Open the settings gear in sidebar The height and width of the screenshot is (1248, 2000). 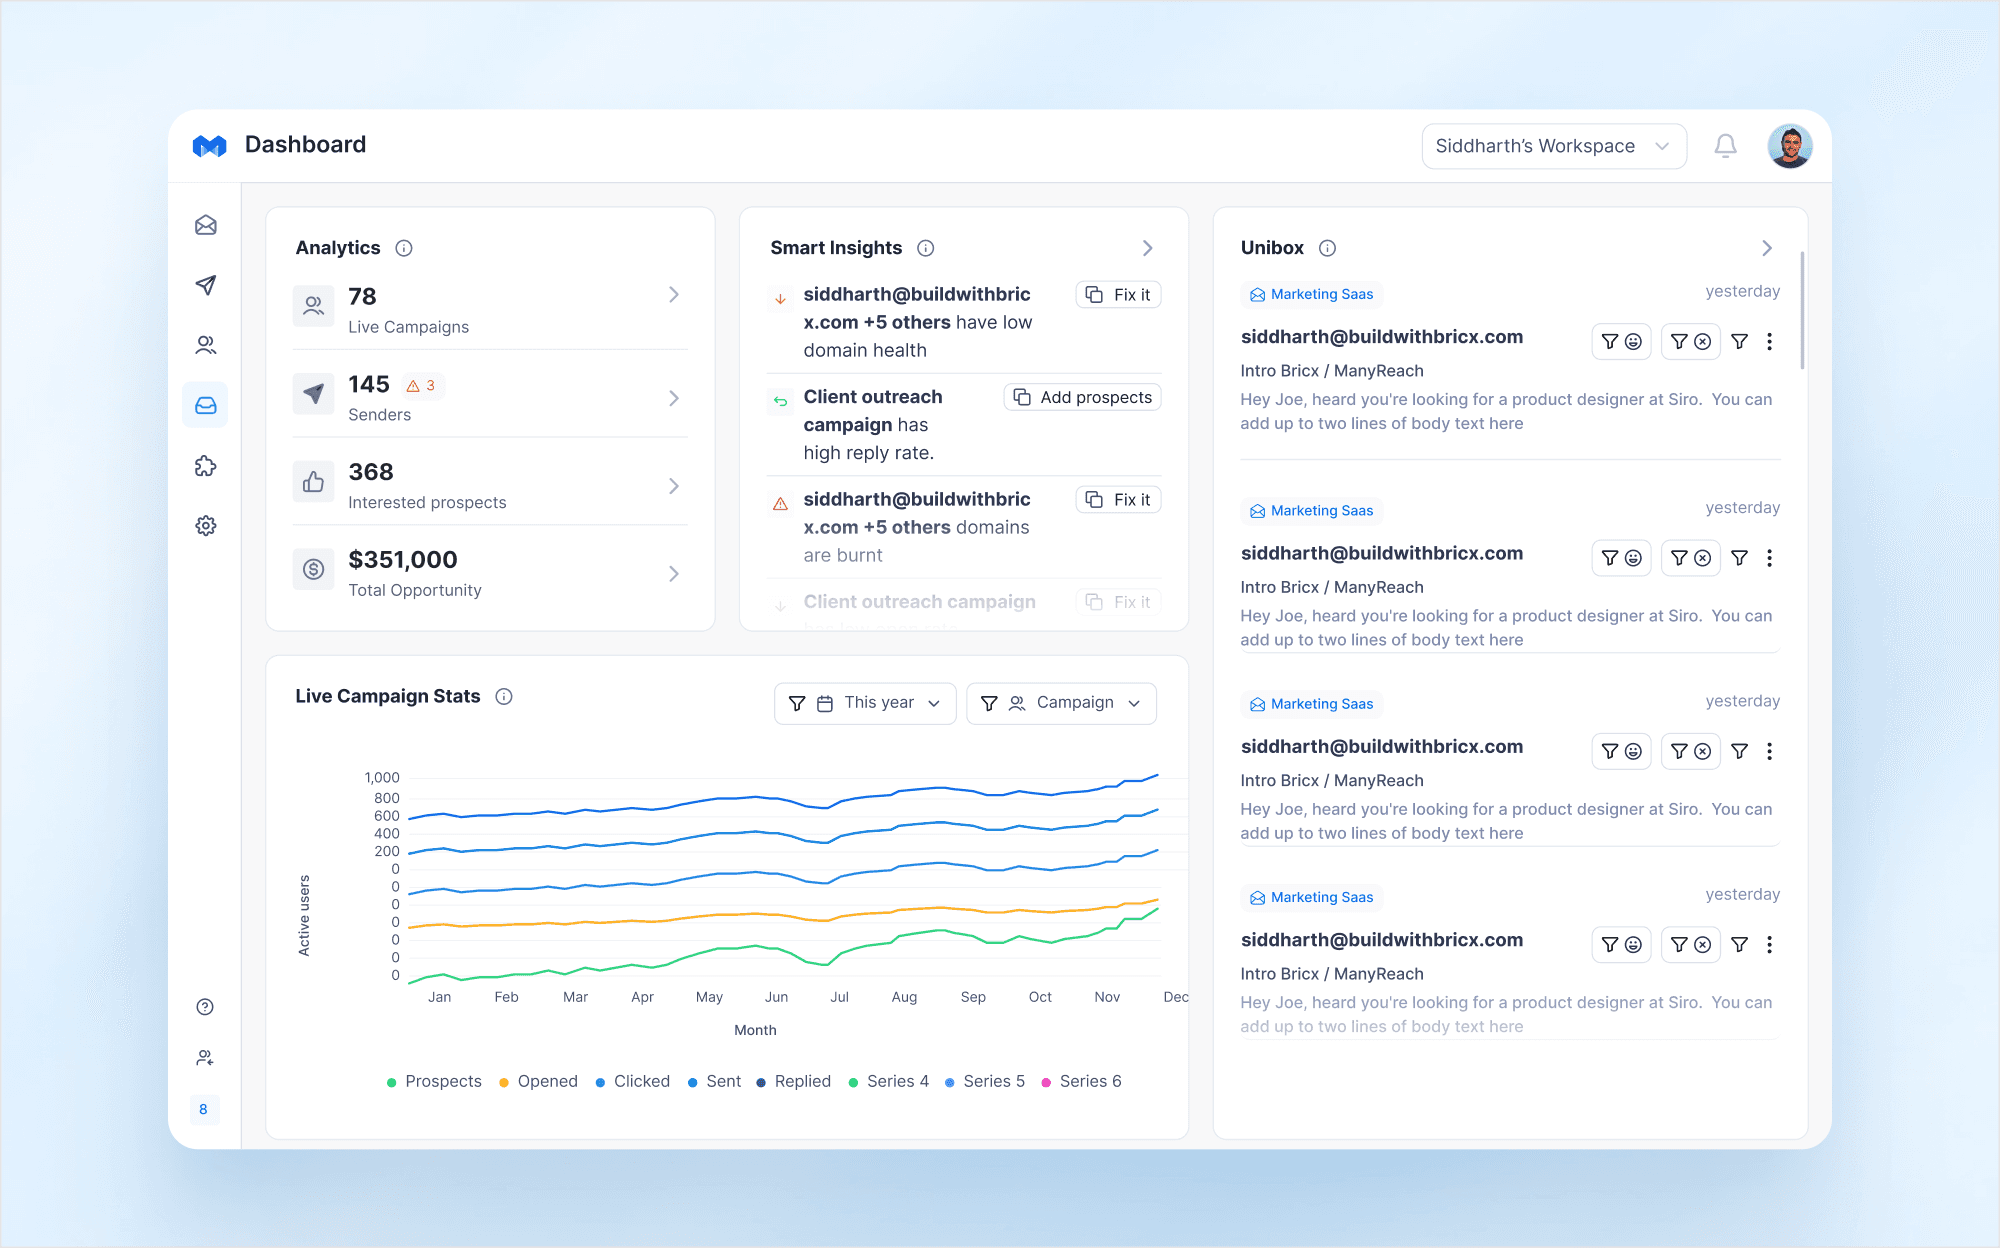pos(206,526)
